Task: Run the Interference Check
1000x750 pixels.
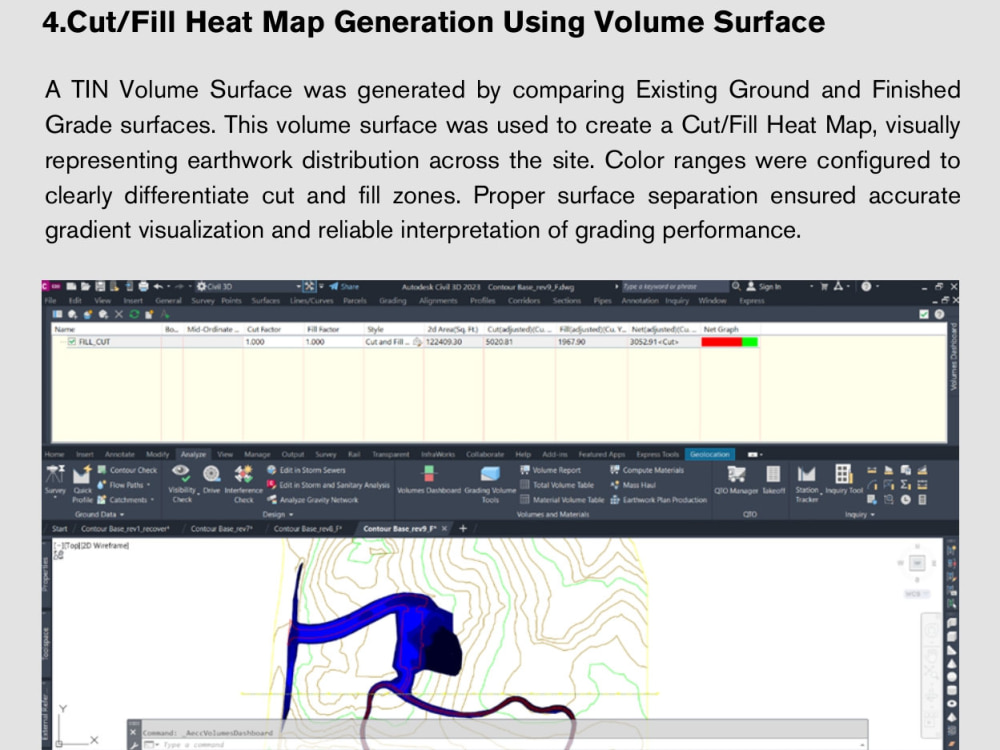Action: pos(243,484)
